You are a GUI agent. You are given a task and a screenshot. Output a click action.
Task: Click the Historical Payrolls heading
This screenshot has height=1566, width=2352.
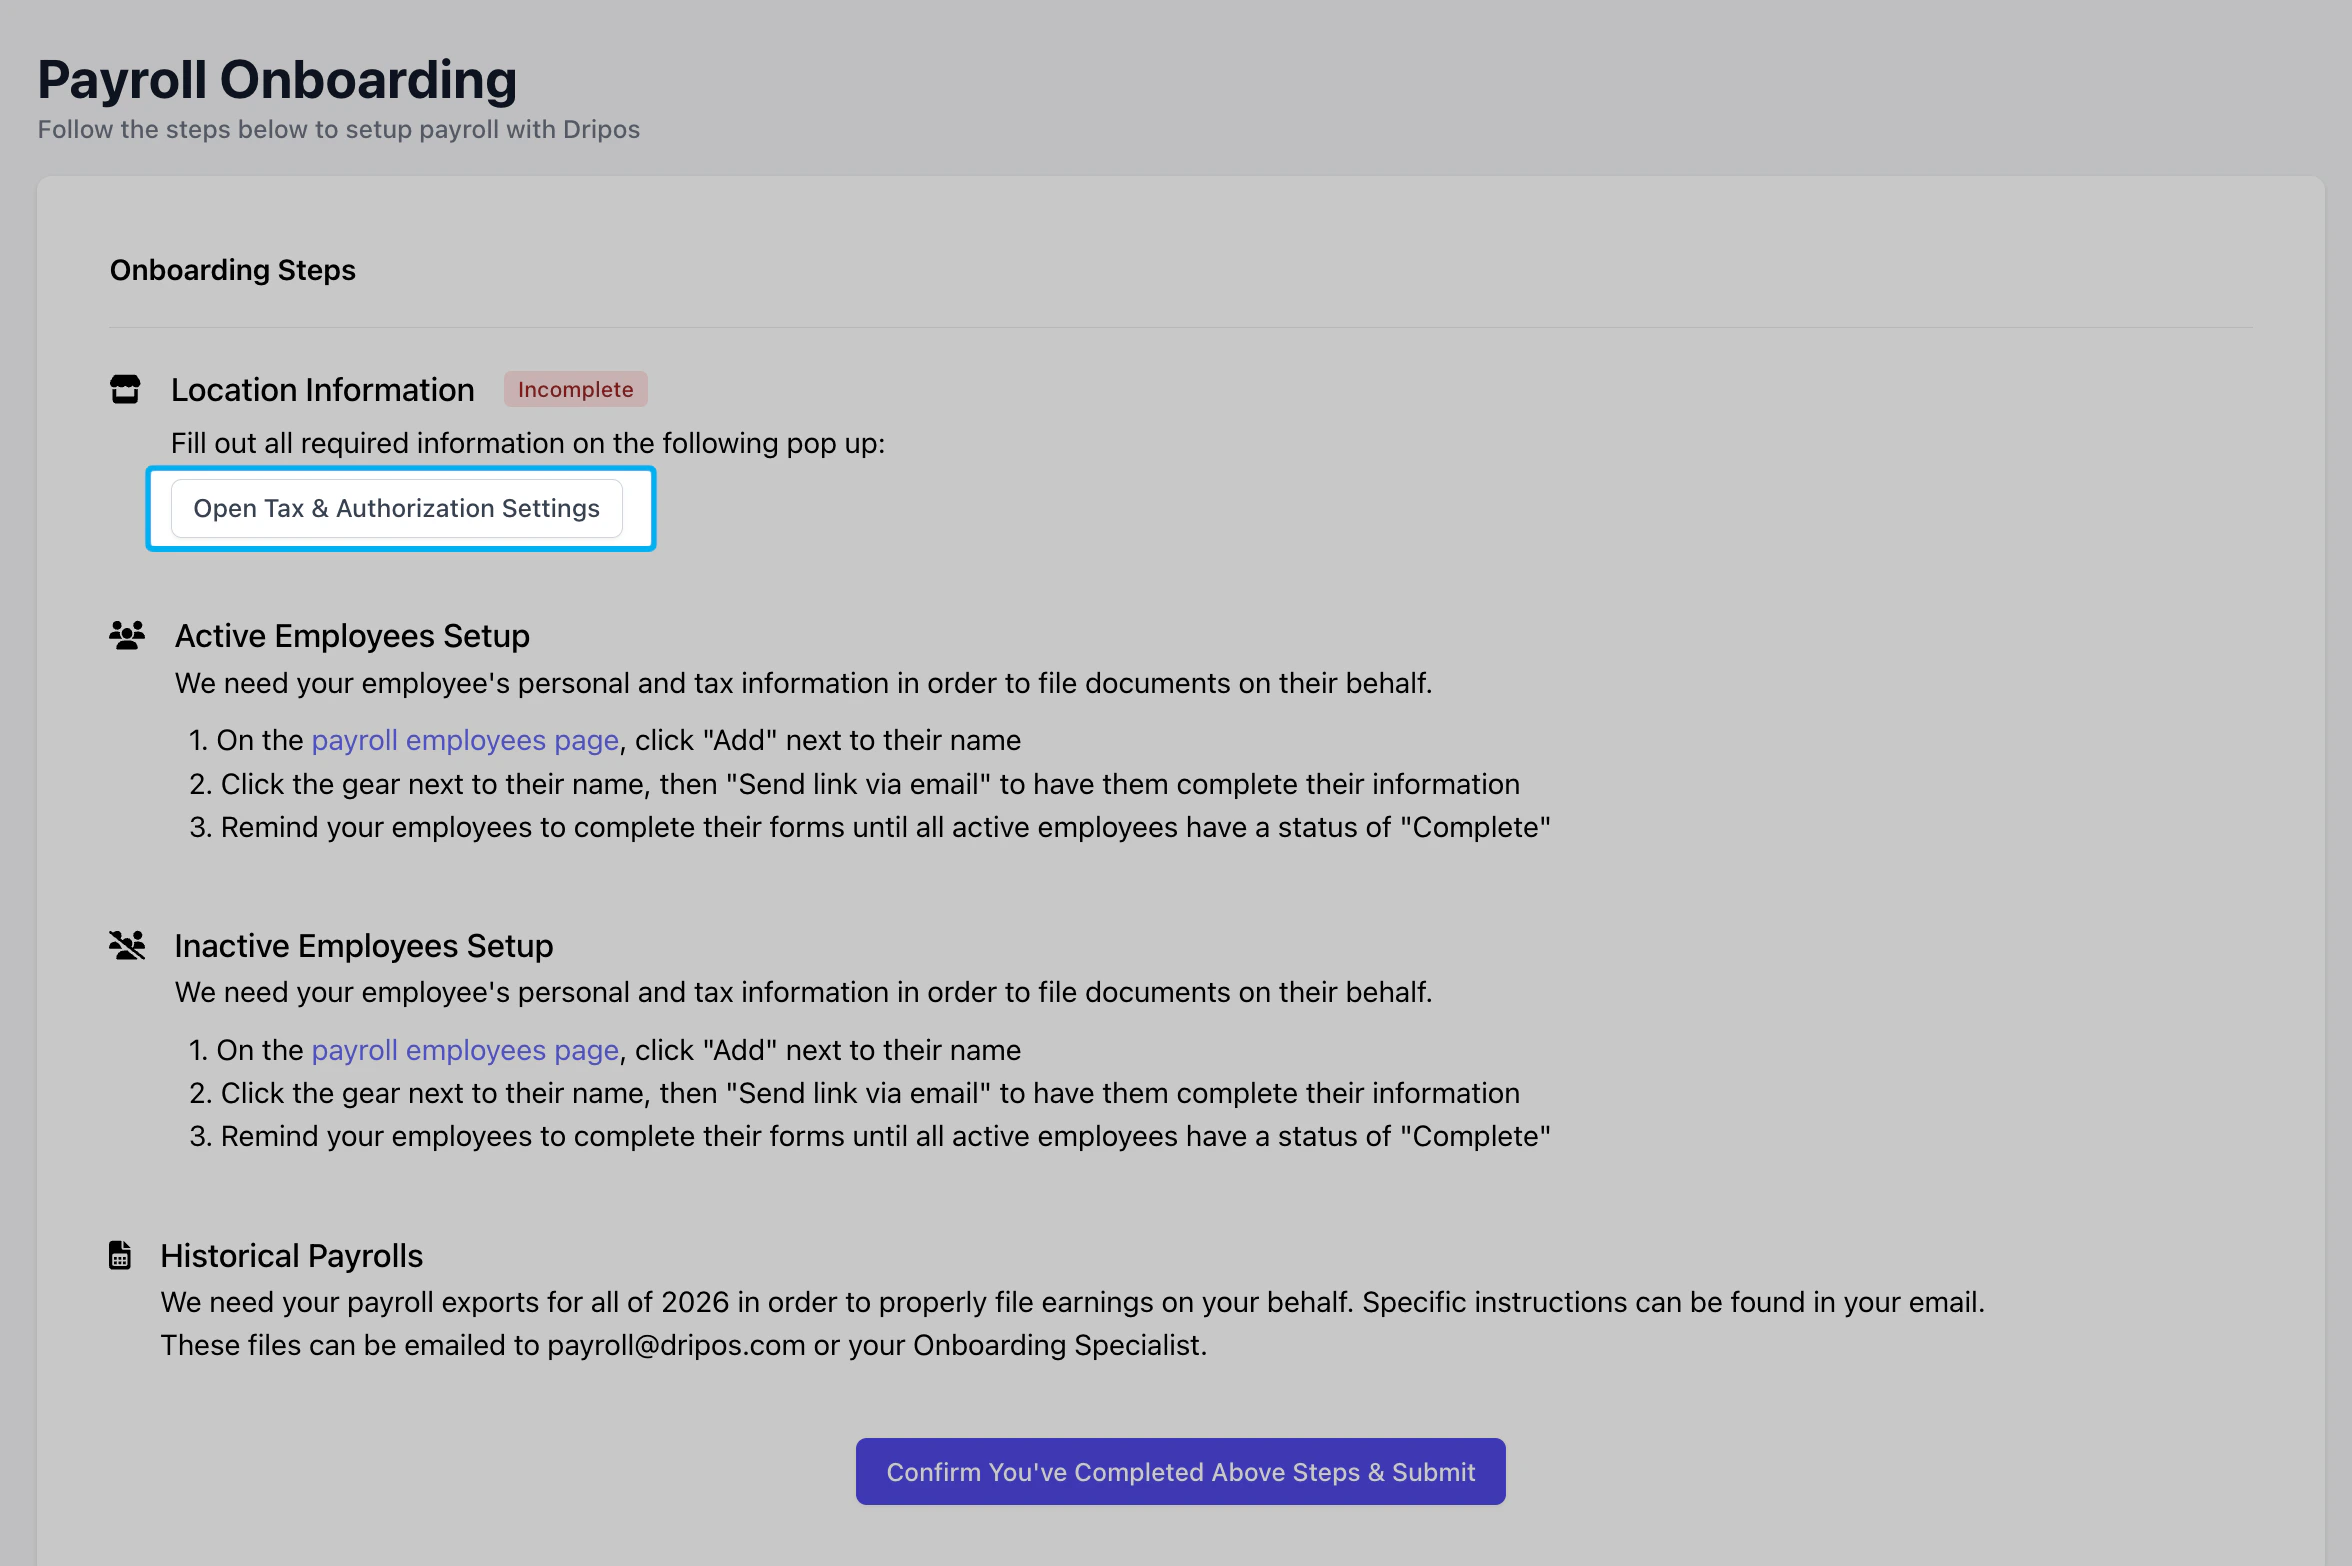click(x=291, y=1256)
